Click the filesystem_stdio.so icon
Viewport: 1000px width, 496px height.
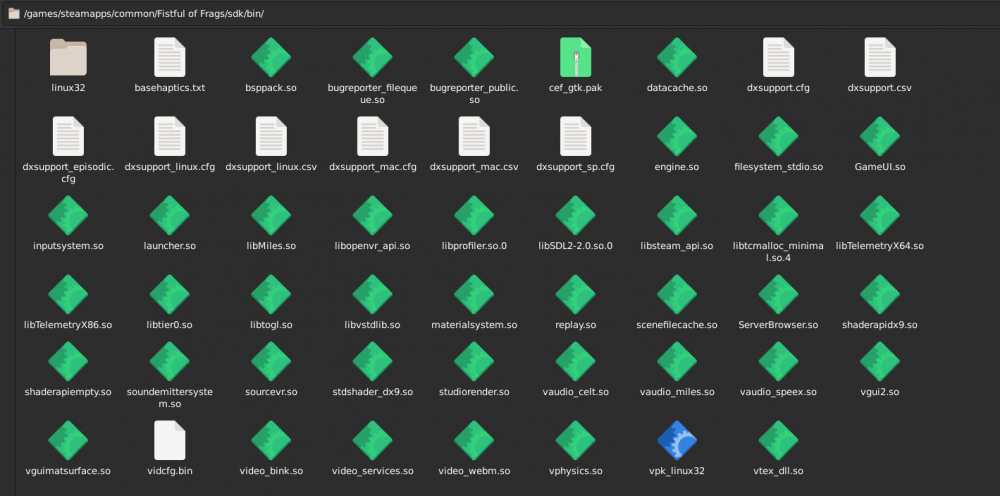tap(778, 136)
